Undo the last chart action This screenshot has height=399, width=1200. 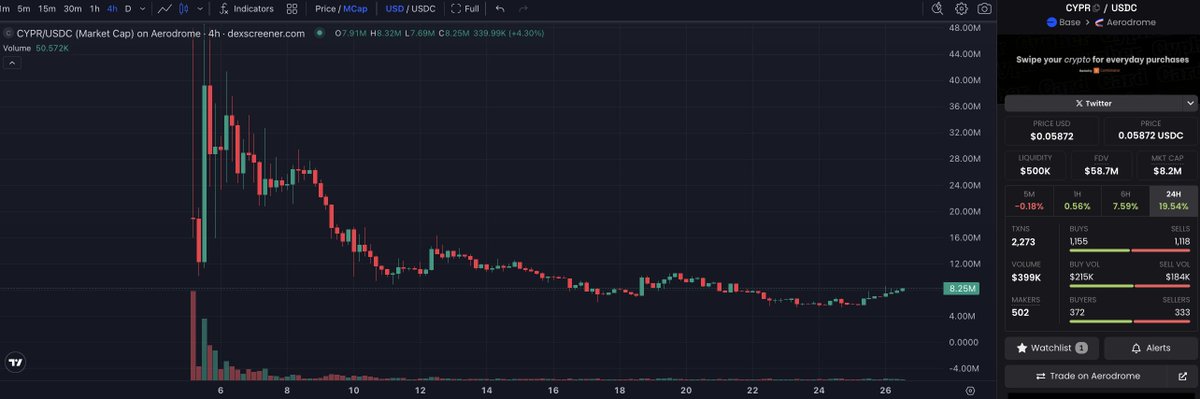500,8
